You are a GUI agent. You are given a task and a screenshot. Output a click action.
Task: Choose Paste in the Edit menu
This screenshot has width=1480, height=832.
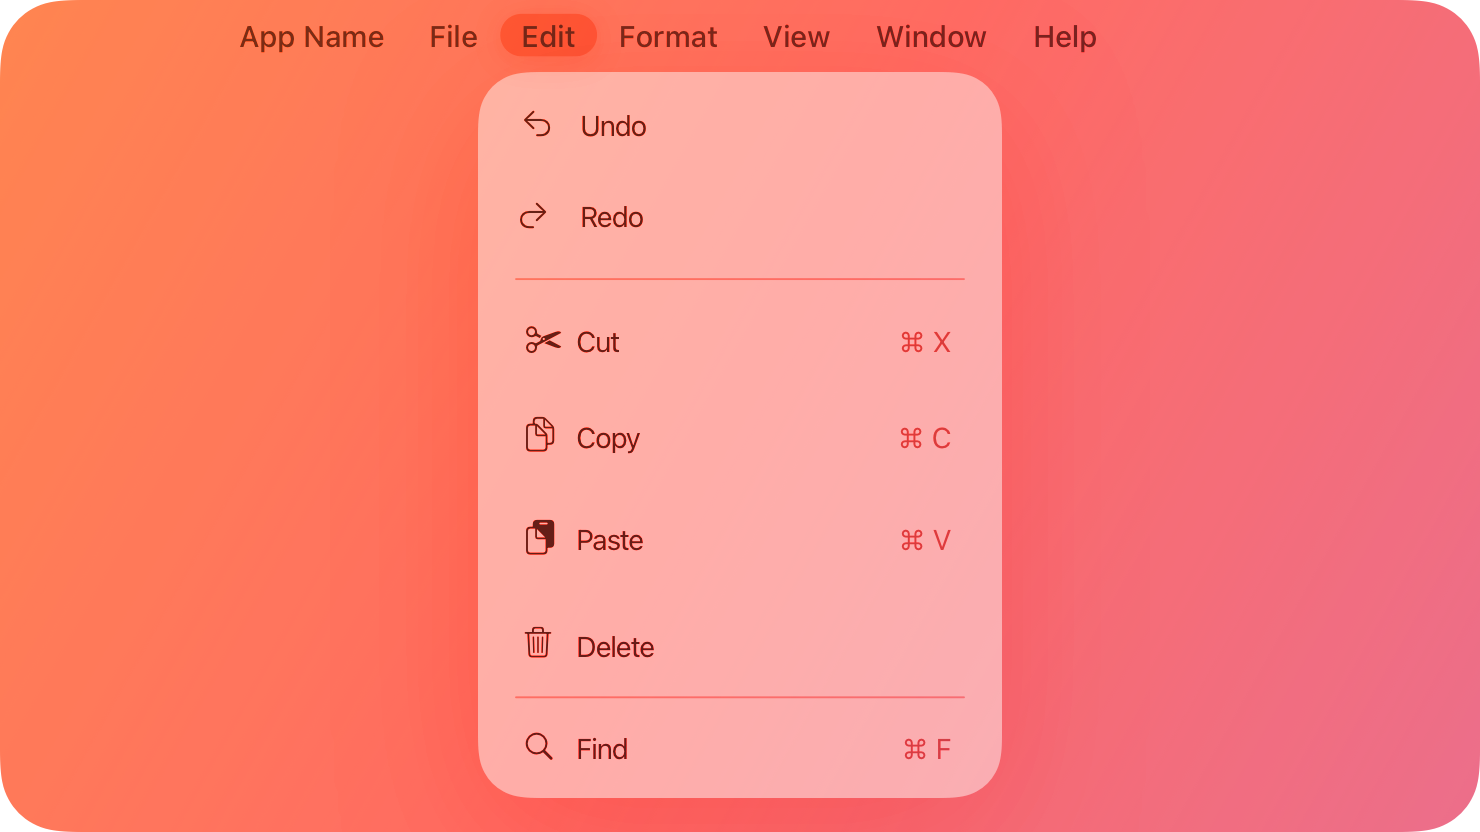610,540
